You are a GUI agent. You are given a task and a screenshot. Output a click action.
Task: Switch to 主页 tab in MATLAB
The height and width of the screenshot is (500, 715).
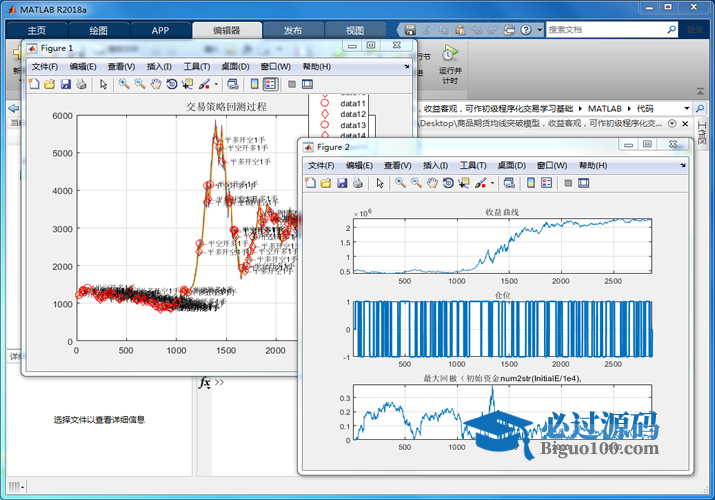(36, 31)
